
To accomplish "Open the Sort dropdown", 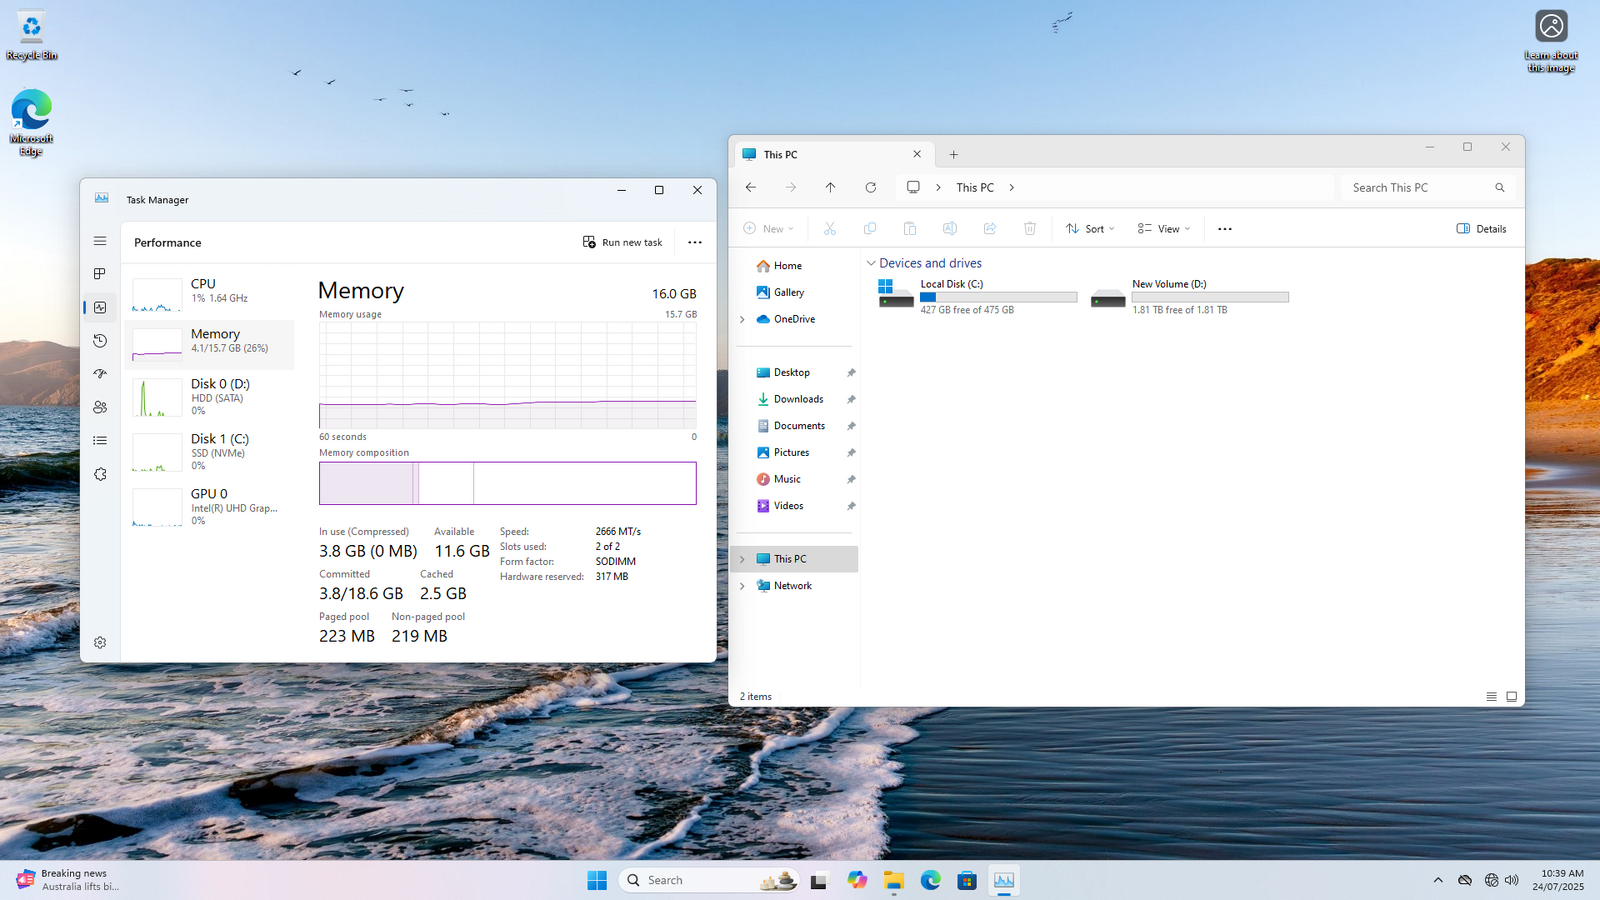I will point(1090,229).
